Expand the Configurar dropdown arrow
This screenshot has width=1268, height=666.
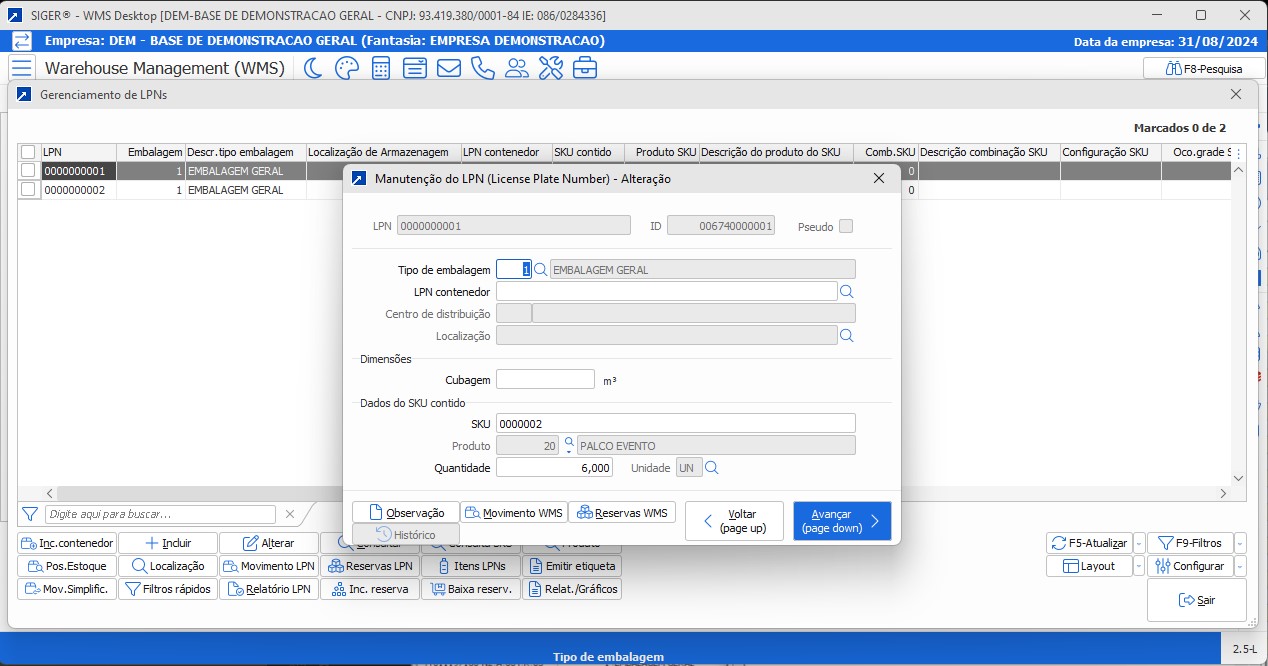point(1240,566)
